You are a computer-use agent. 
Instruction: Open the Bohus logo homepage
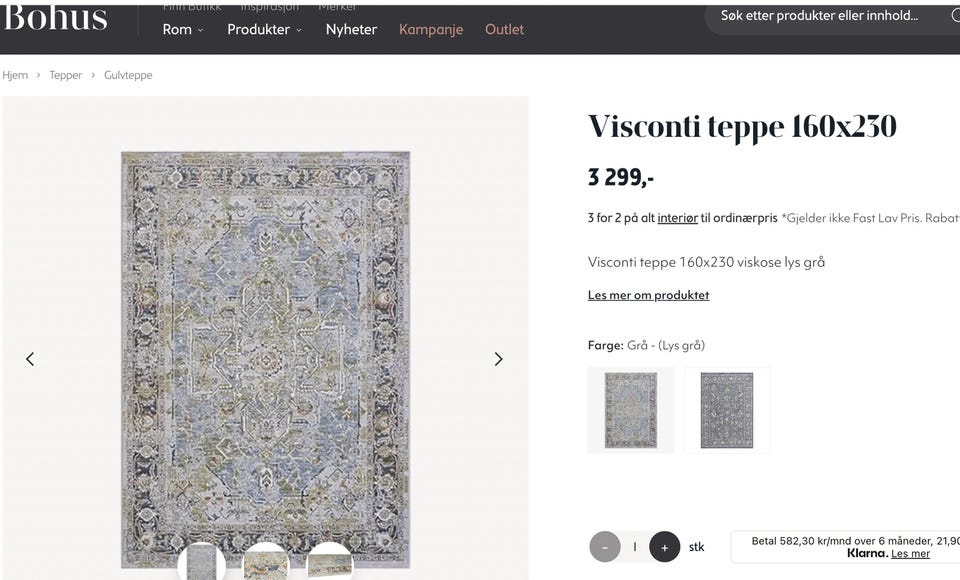tap(55, 17)
